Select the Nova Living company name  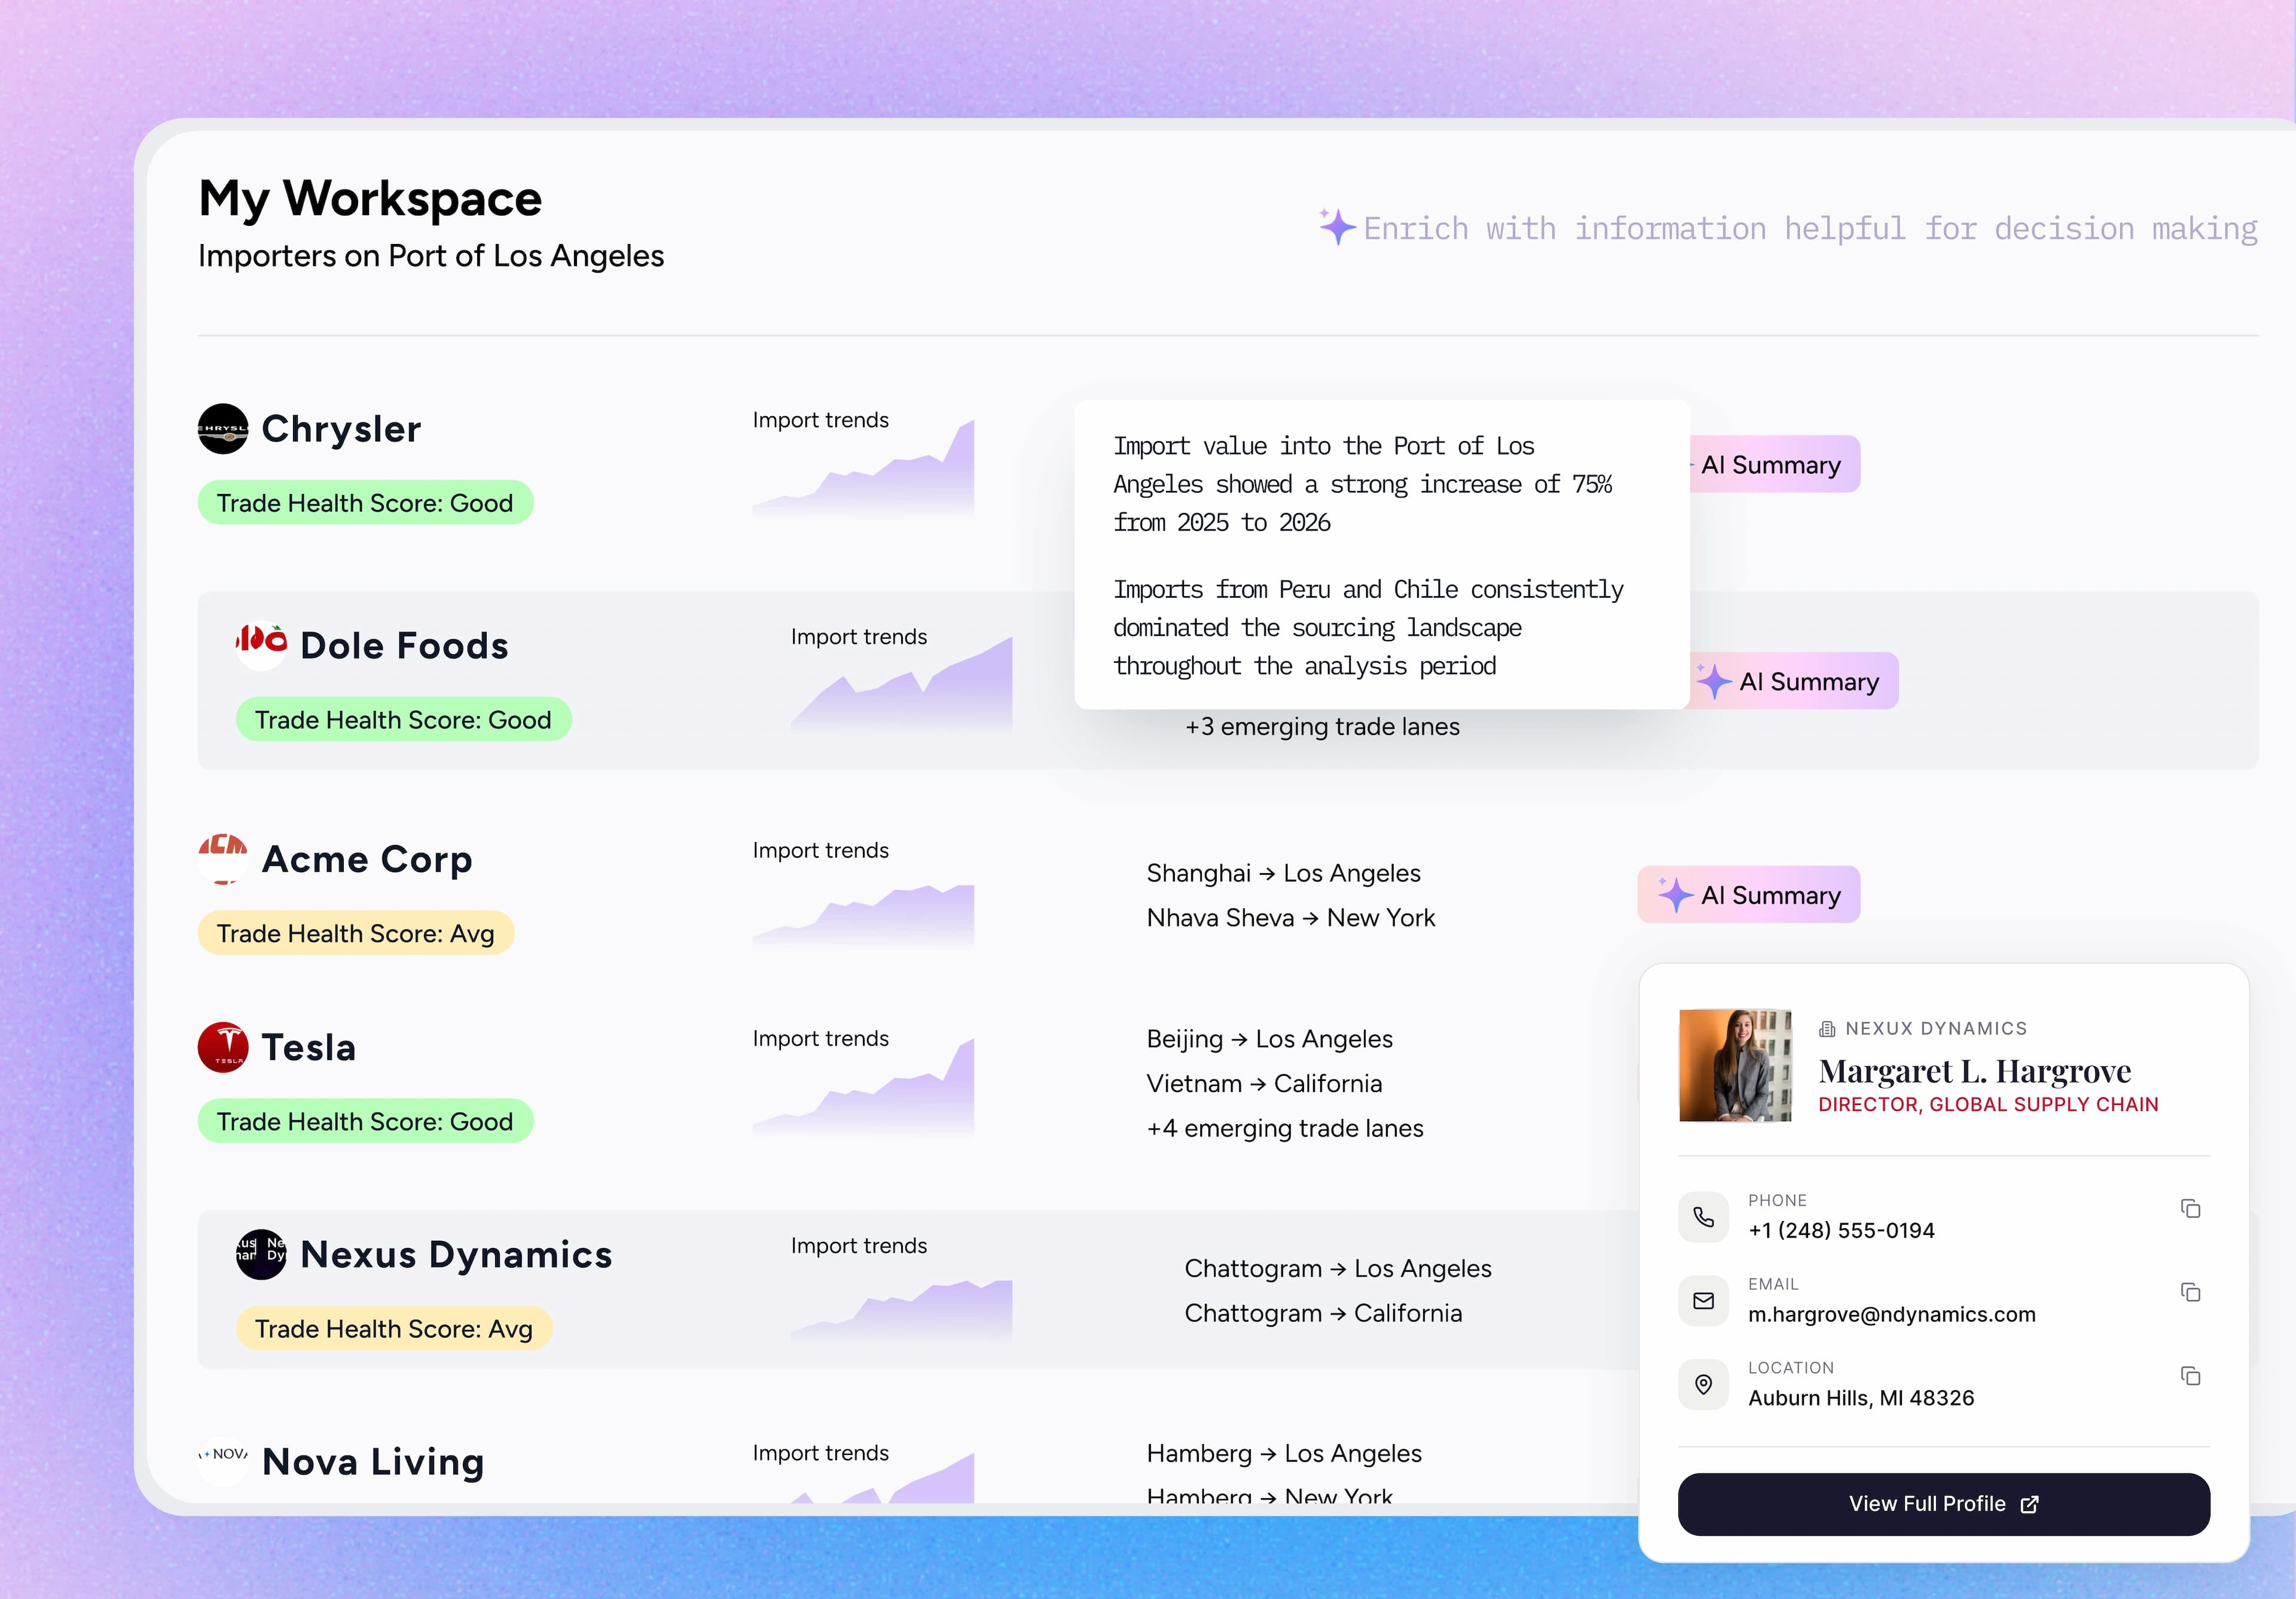pyautogui.click(x=373, y=1462)
